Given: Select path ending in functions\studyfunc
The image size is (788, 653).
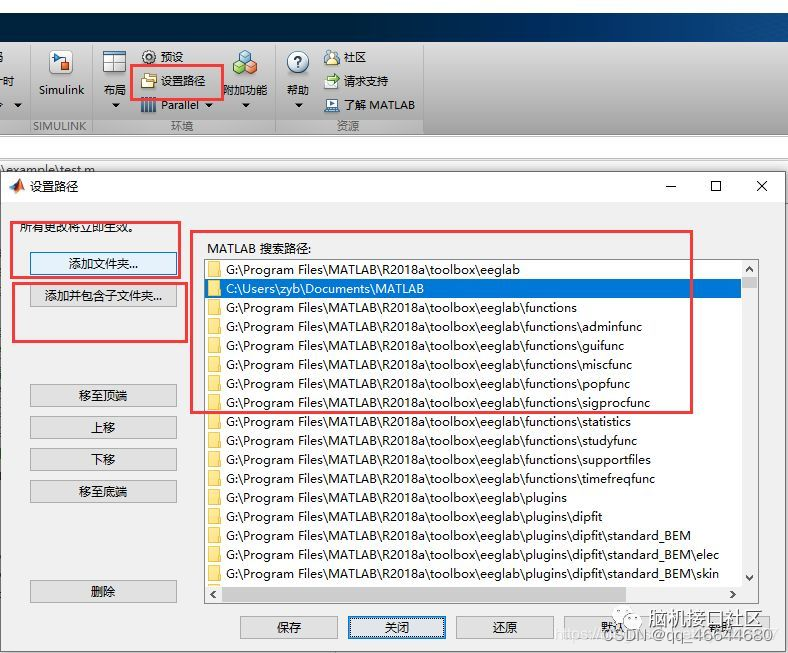Looking at the screenshot, I should point(473,441).
